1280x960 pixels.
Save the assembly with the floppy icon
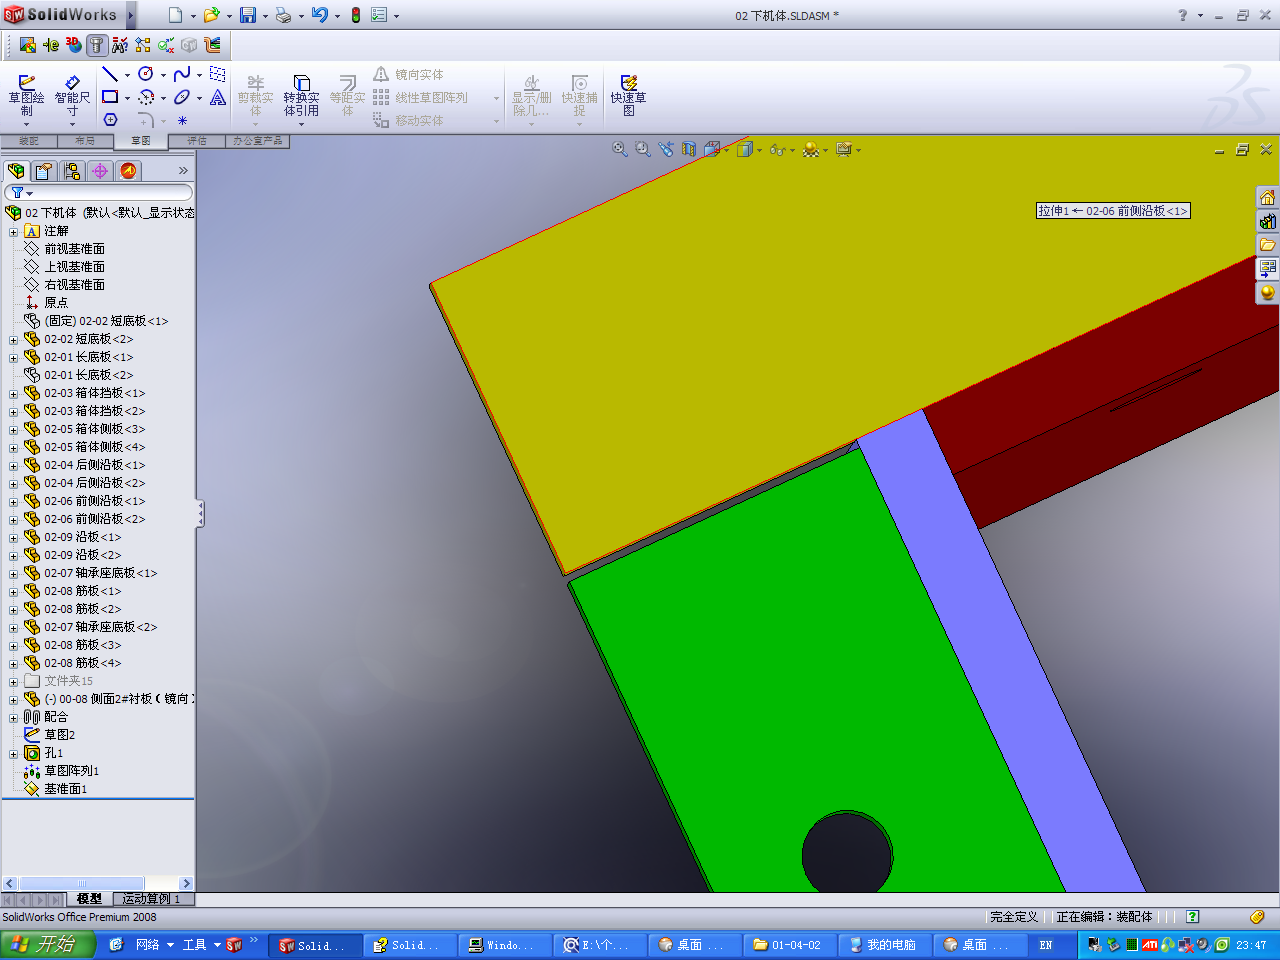click(248, 15)
